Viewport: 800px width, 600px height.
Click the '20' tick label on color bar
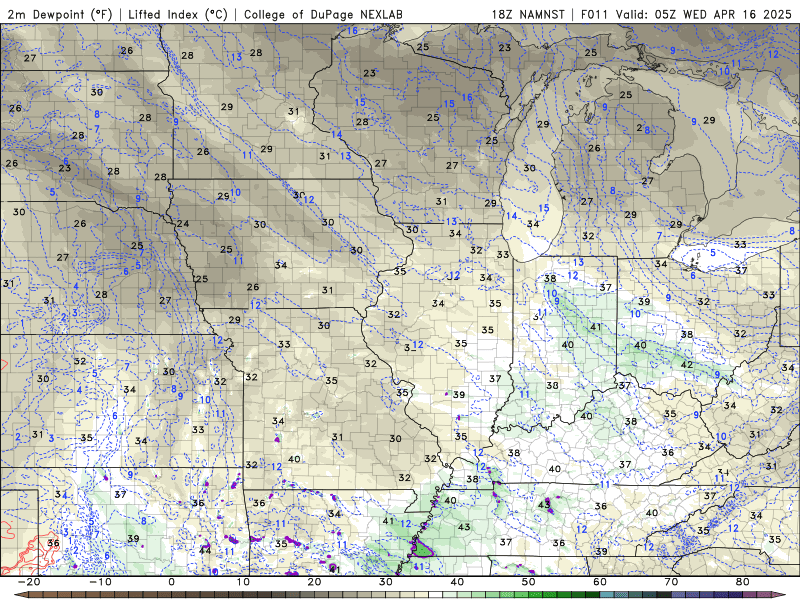point(314,582)
